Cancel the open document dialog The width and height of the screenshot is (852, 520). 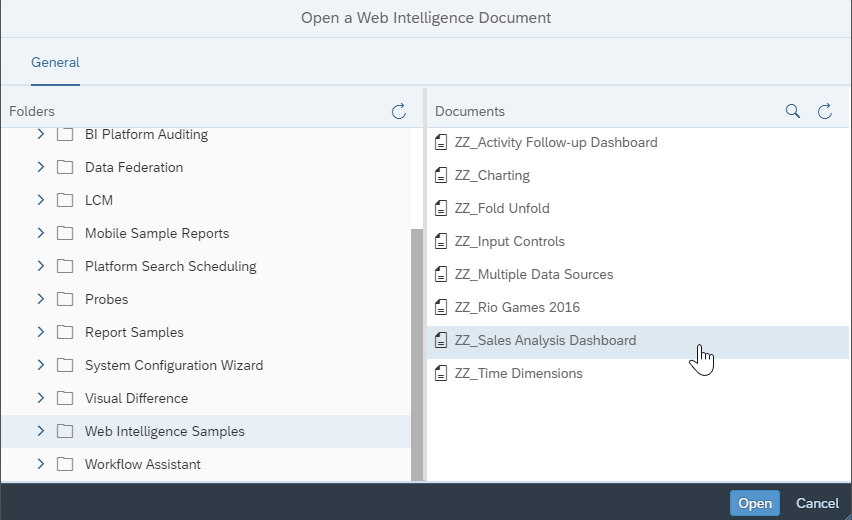tap(817, 503)
